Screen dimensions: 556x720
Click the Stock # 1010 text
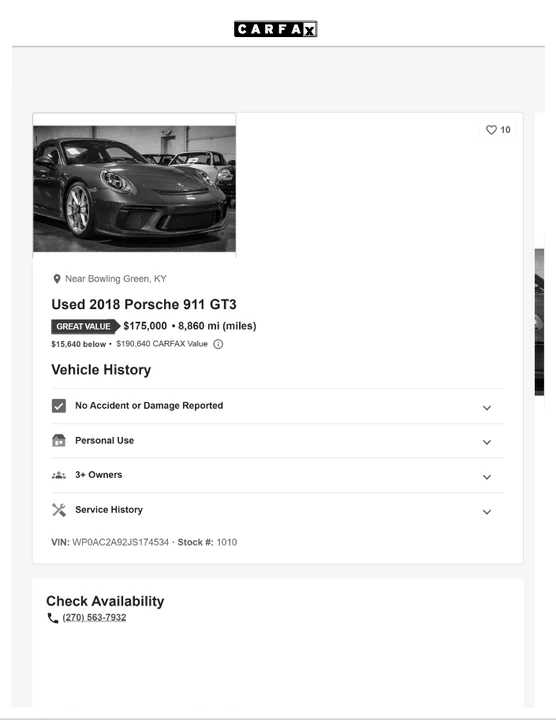click(207, 542)
